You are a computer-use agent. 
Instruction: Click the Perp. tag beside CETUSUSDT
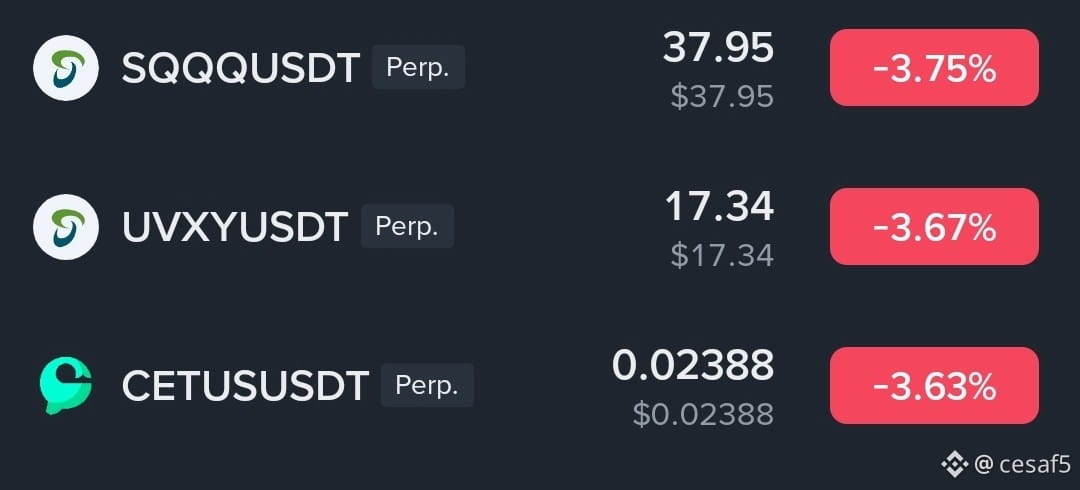427,385
